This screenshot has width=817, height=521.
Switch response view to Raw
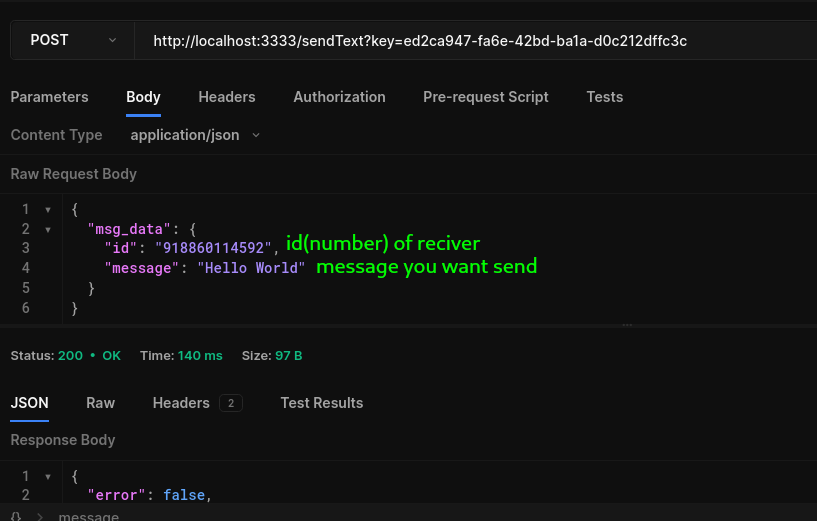coord(100,403)
